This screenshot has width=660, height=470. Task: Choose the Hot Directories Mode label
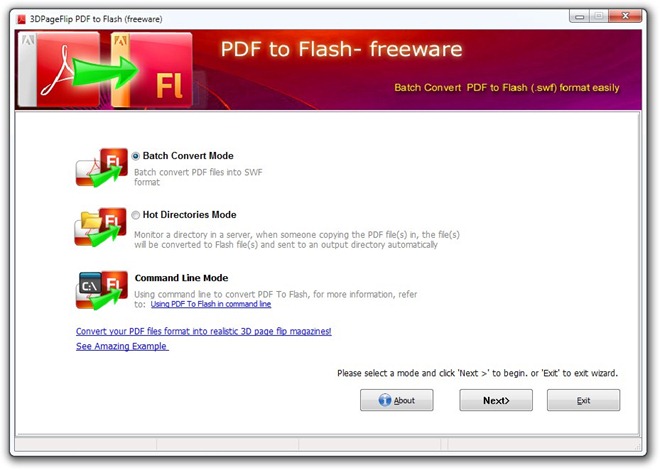[x=189, y=215]
